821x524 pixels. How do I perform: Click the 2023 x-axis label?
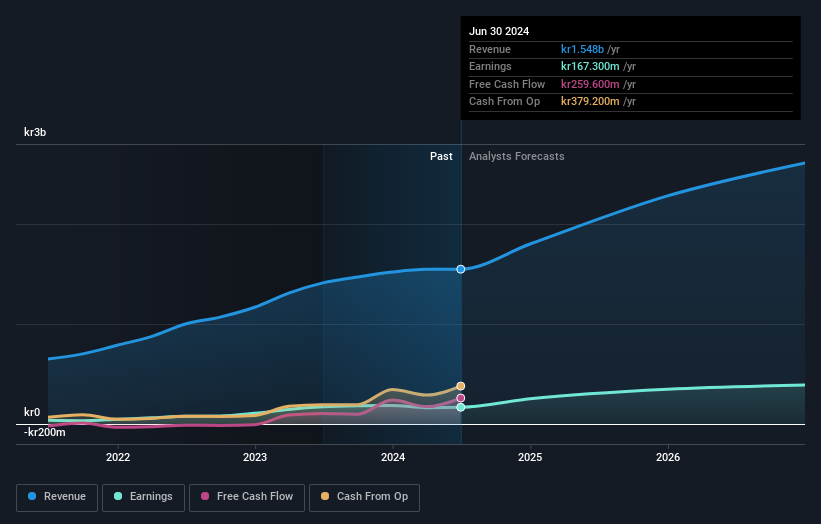point(255,457)
